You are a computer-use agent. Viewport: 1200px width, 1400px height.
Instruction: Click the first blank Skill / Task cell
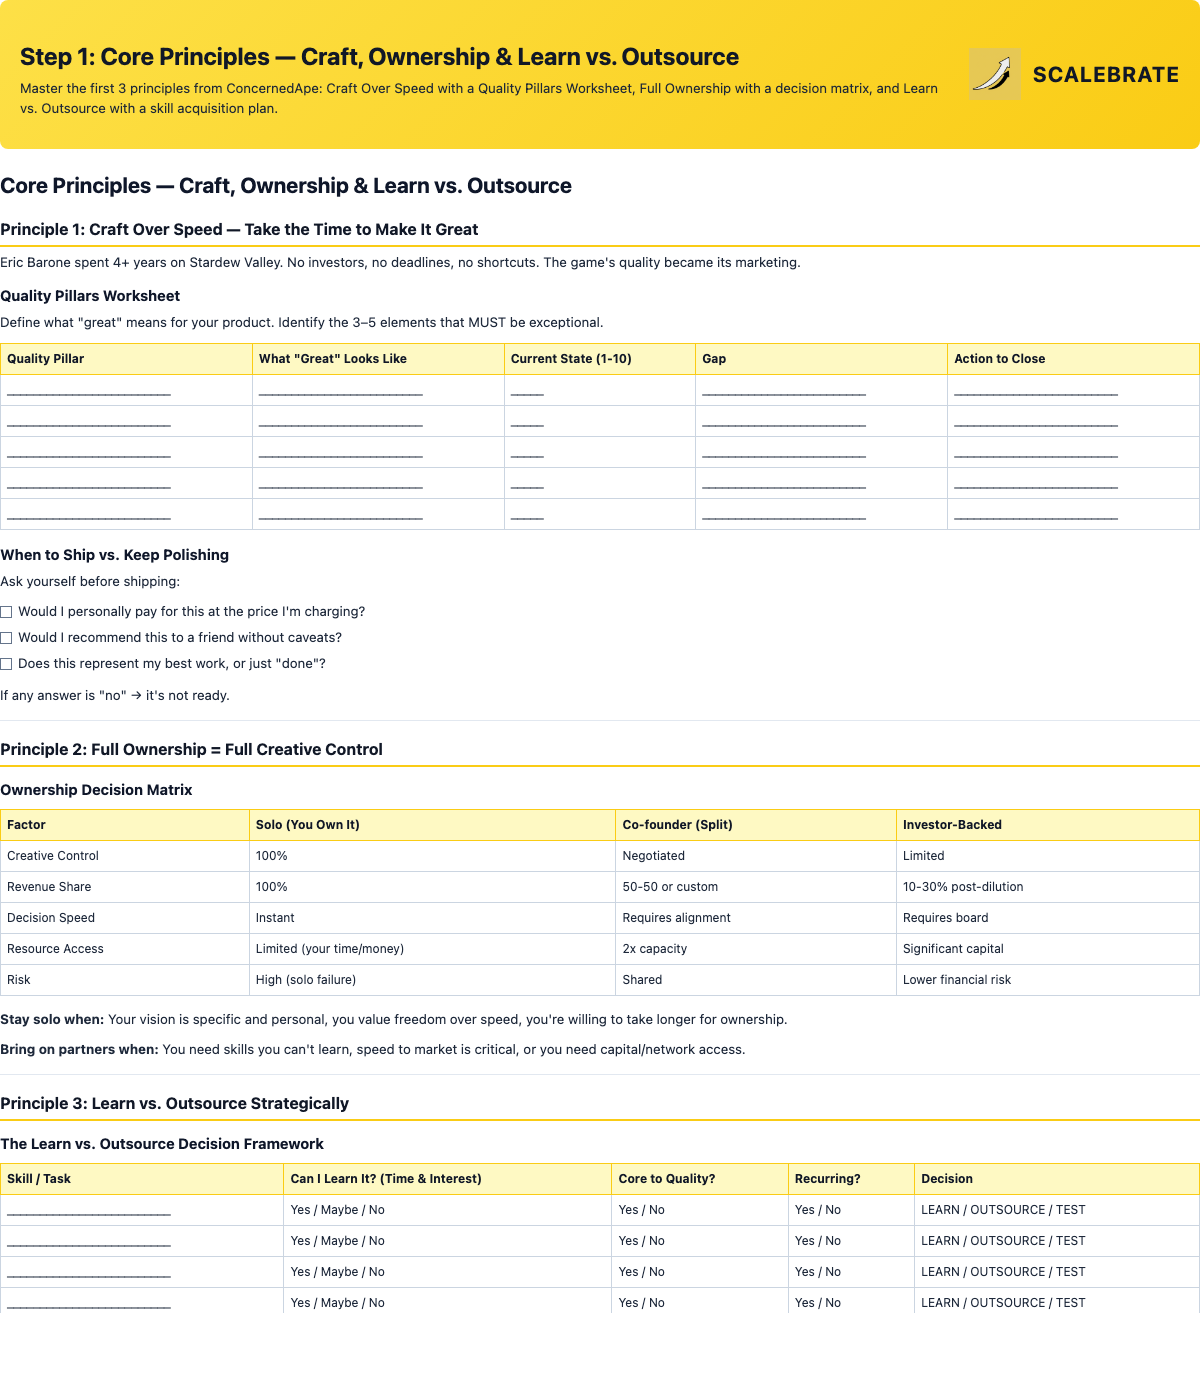[x=142, y=1211]
